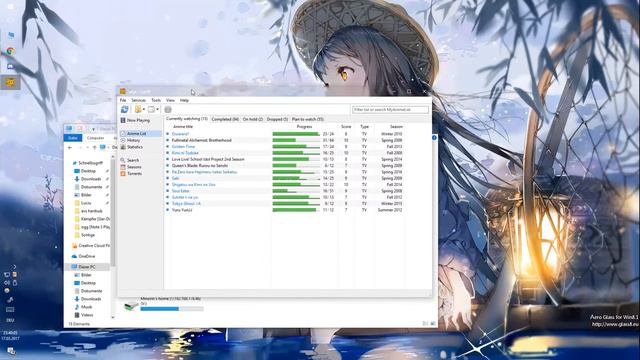Open the Datei tab in File Explorer
Image resolution: width=640 pixels, height=360 pixels.
tap(73, 138)
